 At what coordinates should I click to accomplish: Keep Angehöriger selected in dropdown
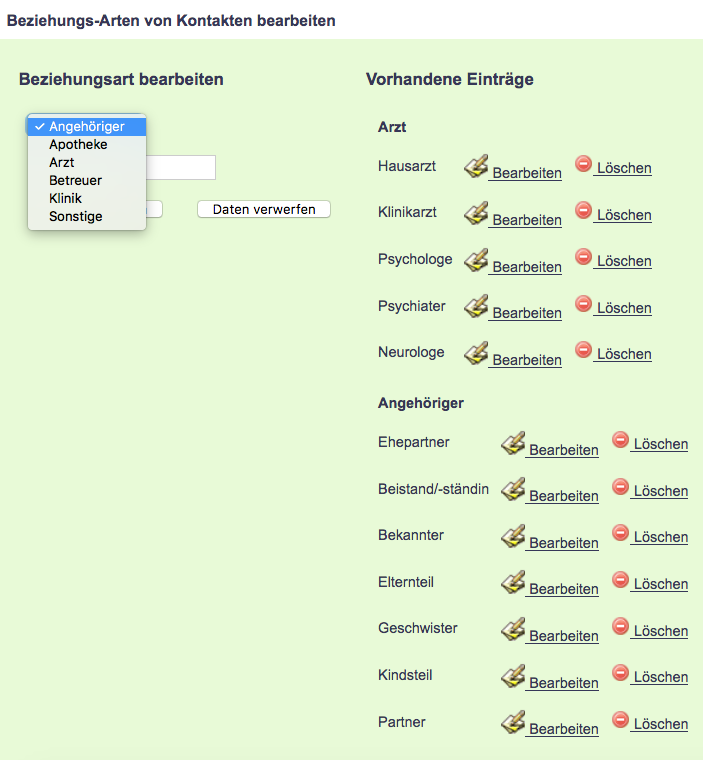(86, 127)
